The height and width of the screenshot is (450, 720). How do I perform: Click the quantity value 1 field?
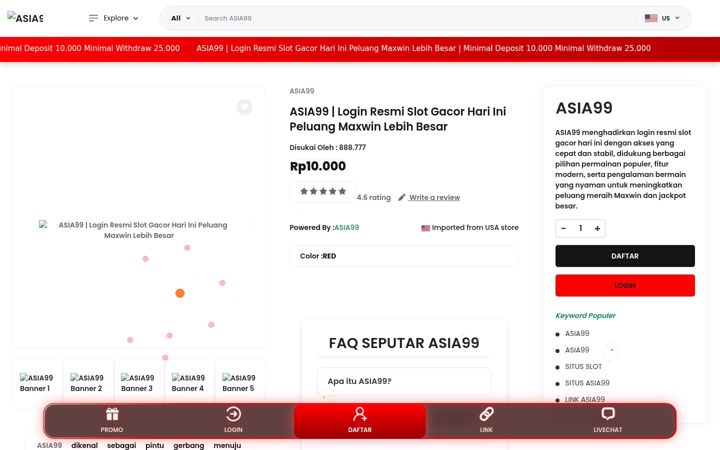click(x=580, y=228)
